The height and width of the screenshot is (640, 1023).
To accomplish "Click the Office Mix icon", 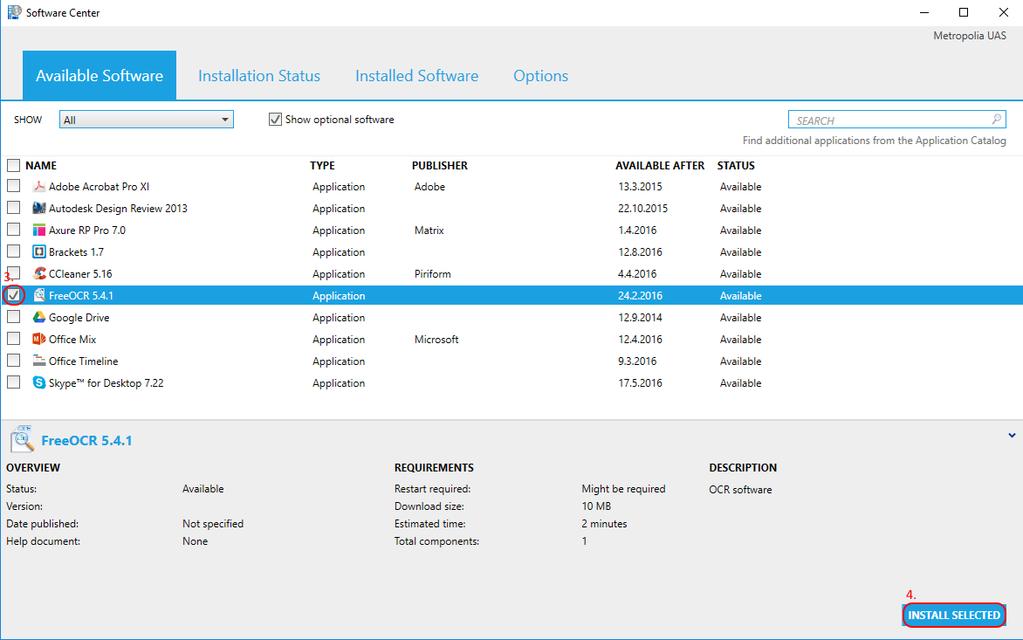I will click(39, 339).
